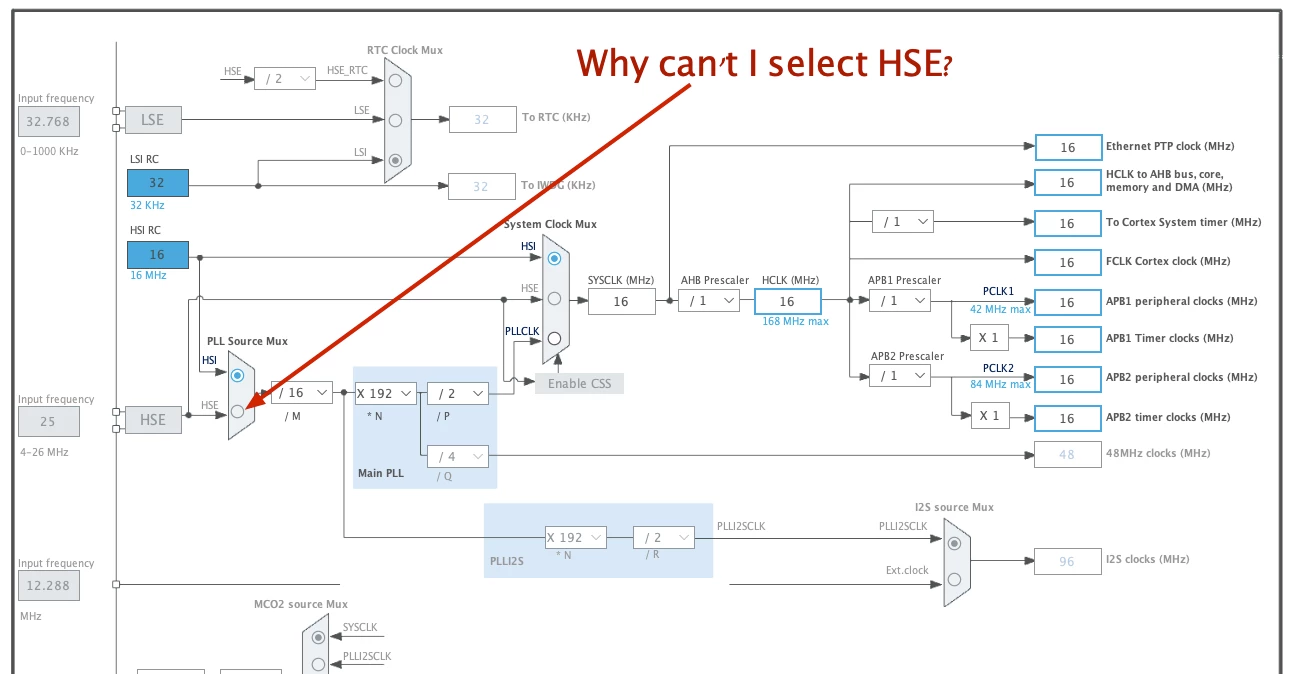Click the Enable CSS button
Viewport: 1289px width, 674px height.
580,383
